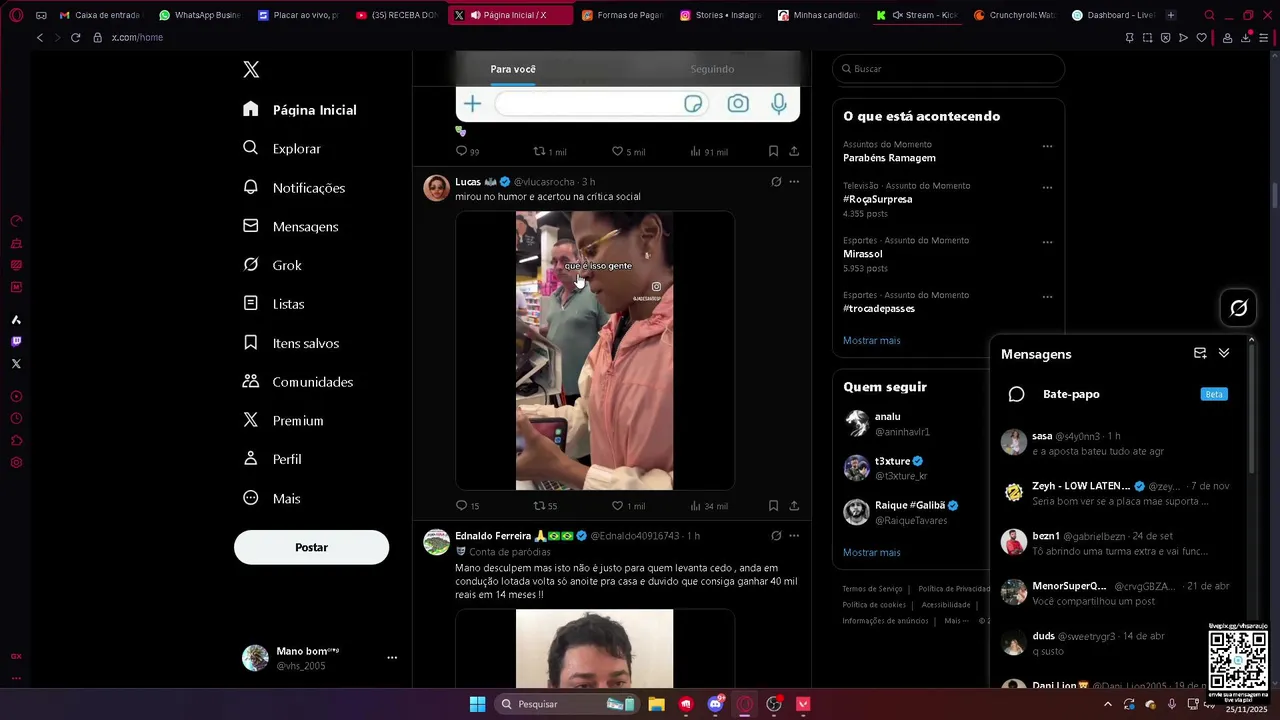The height and width of the screenshot is (720, 1280).
Task: Like the top post with 5 mil likes
Action: pyautogui.click(x=628, y=152)
